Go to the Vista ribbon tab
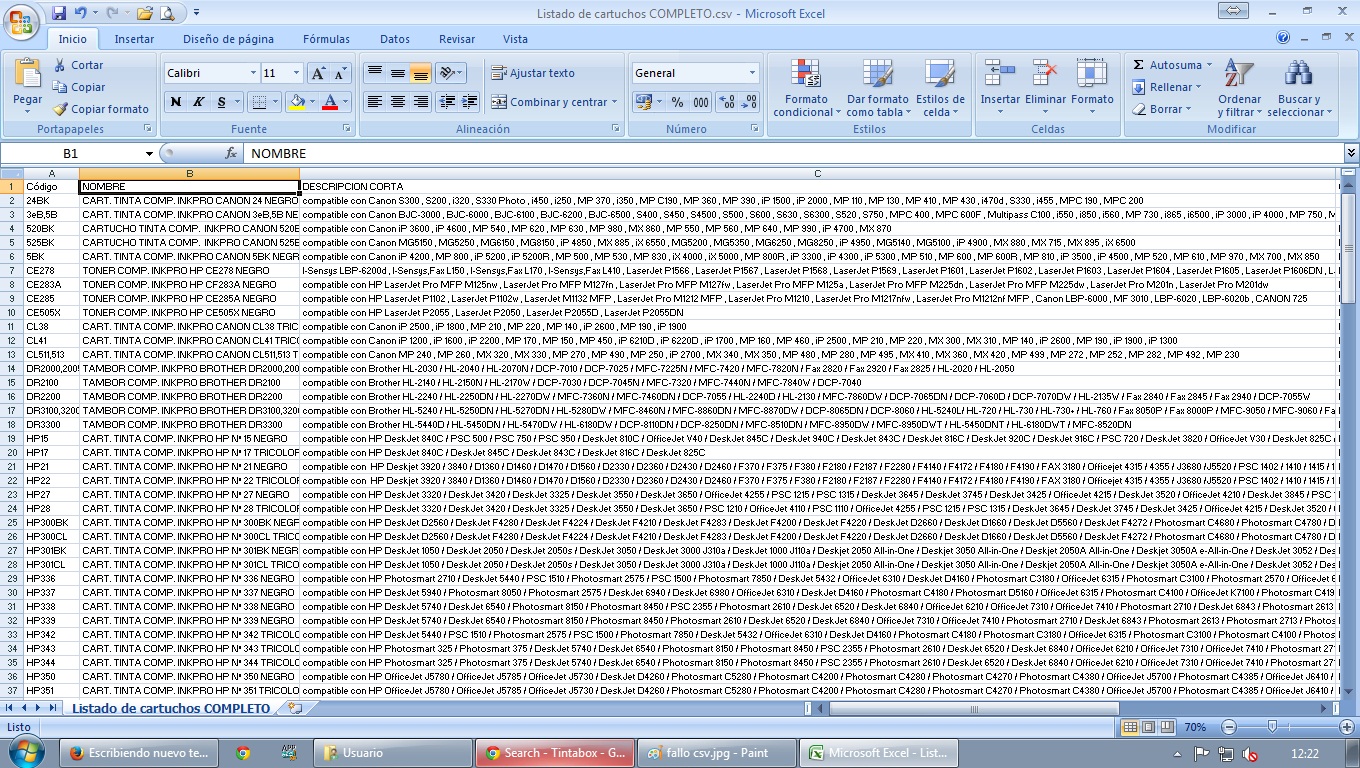Viewport: 1360px width, 768px height. 516,39
